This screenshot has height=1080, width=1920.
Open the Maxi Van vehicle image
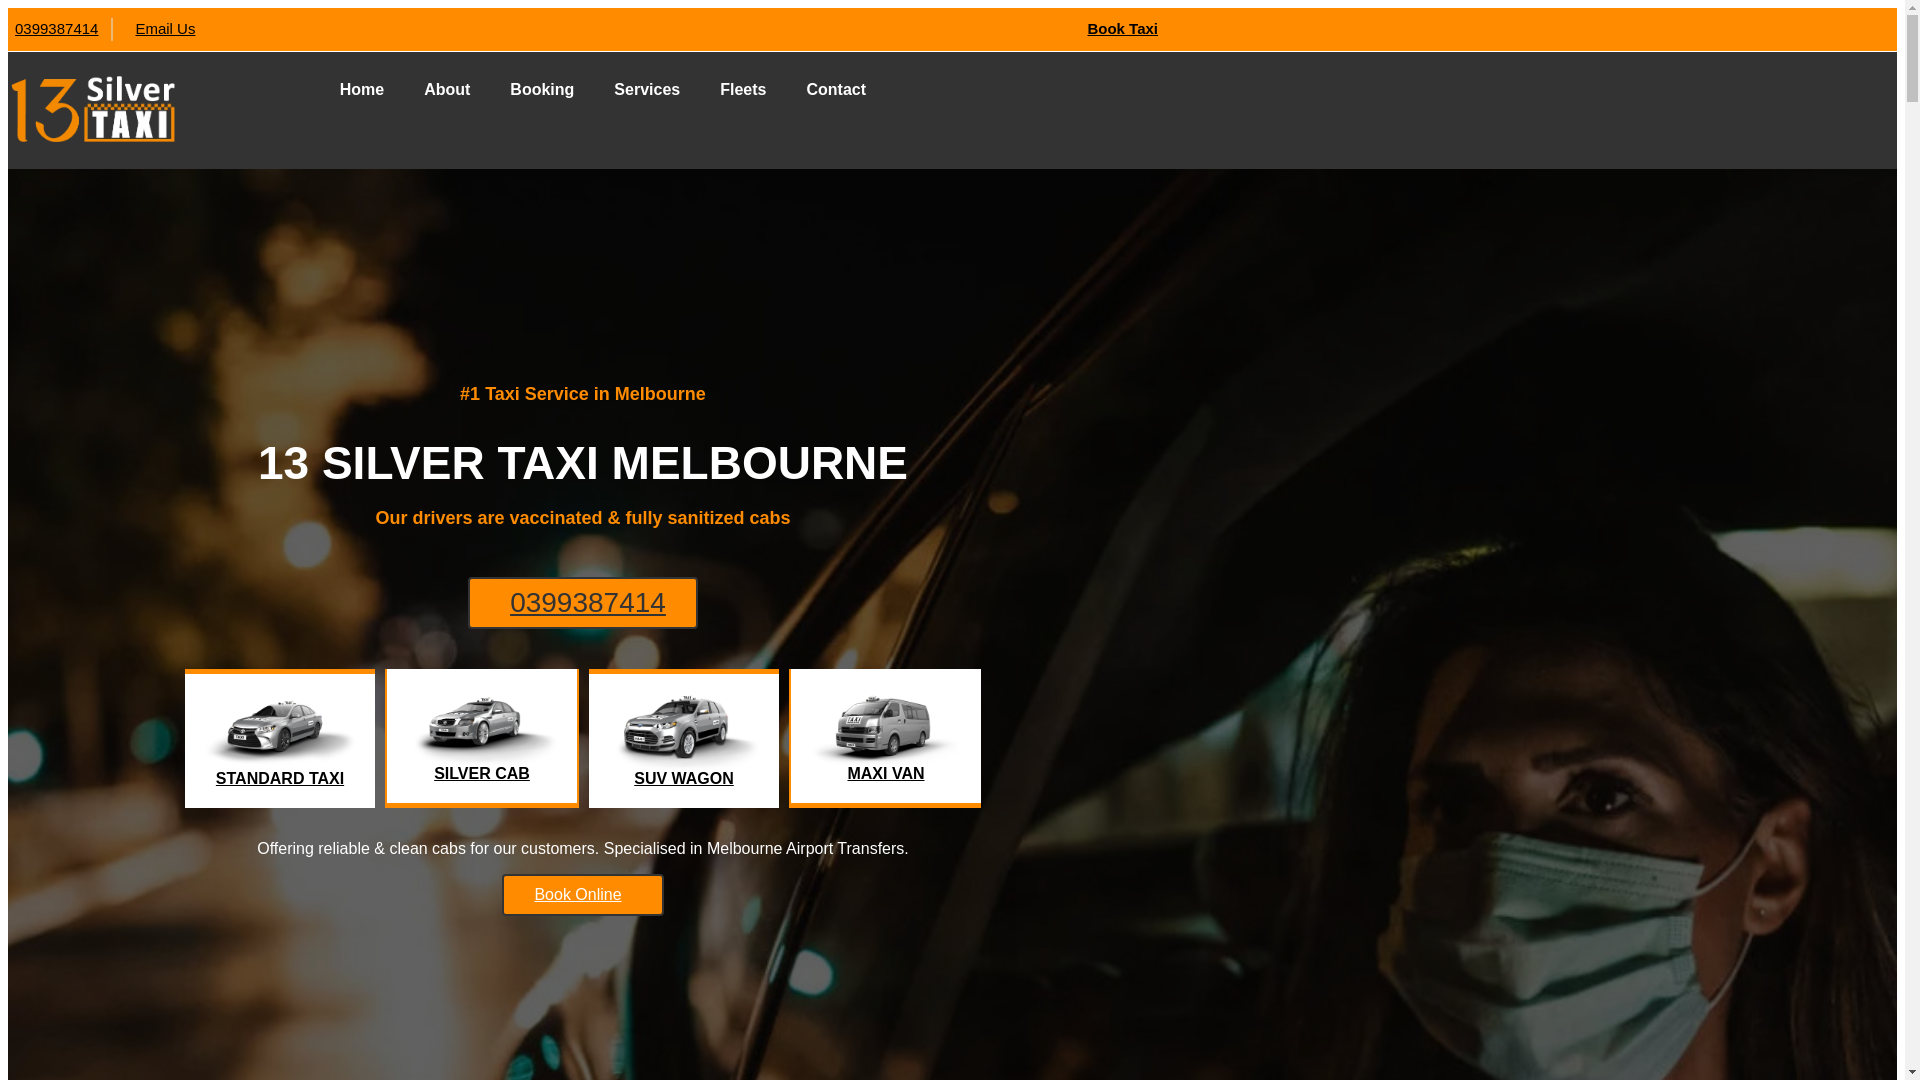pyautogui.click(x=886, y=725)
